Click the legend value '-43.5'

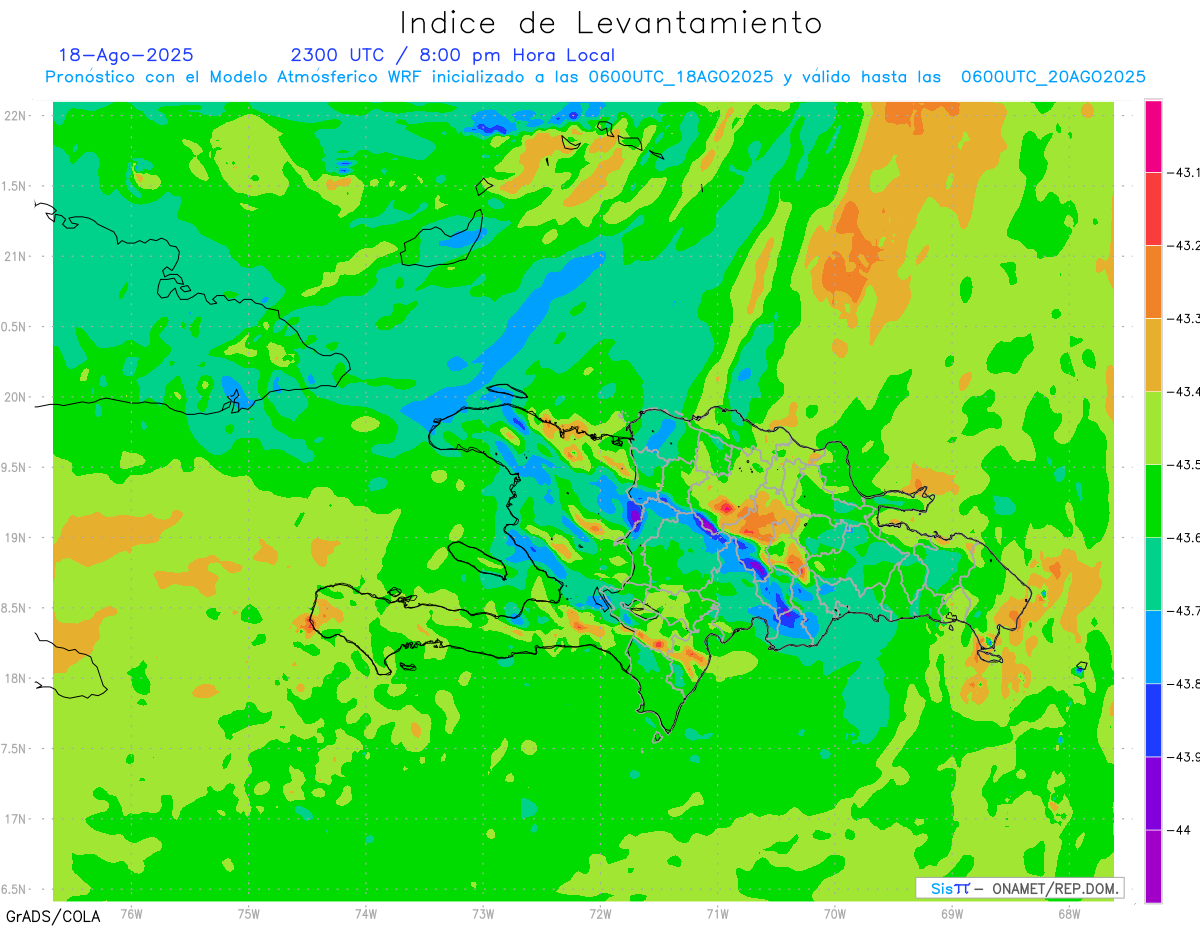pos(1183,465)
